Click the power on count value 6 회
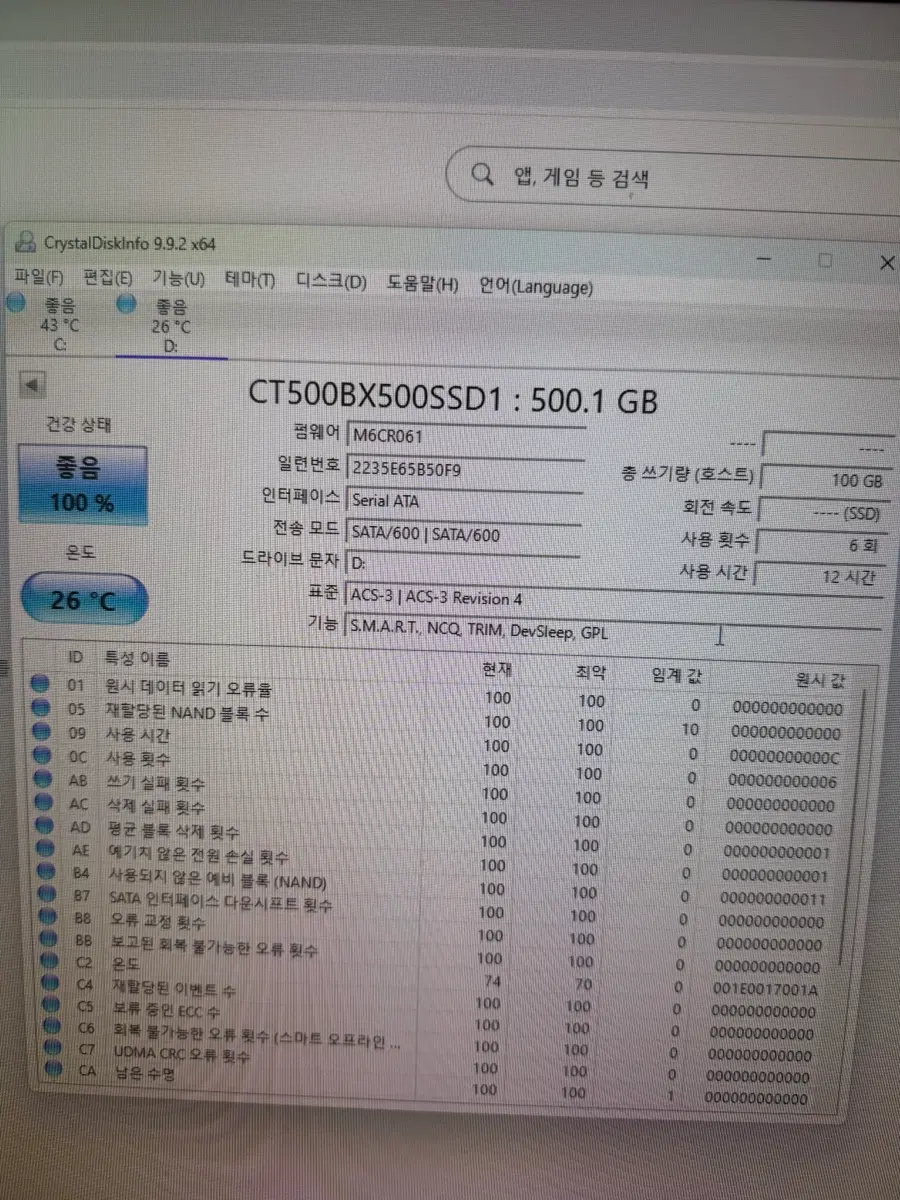Viewport: 900px width, 1200px height. 821,544
